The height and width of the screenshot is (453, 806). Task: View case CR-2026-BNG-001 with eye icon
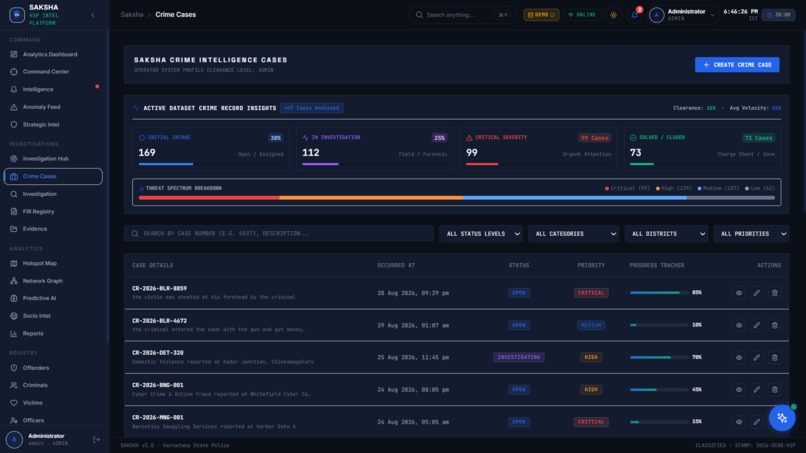(739, 390)
